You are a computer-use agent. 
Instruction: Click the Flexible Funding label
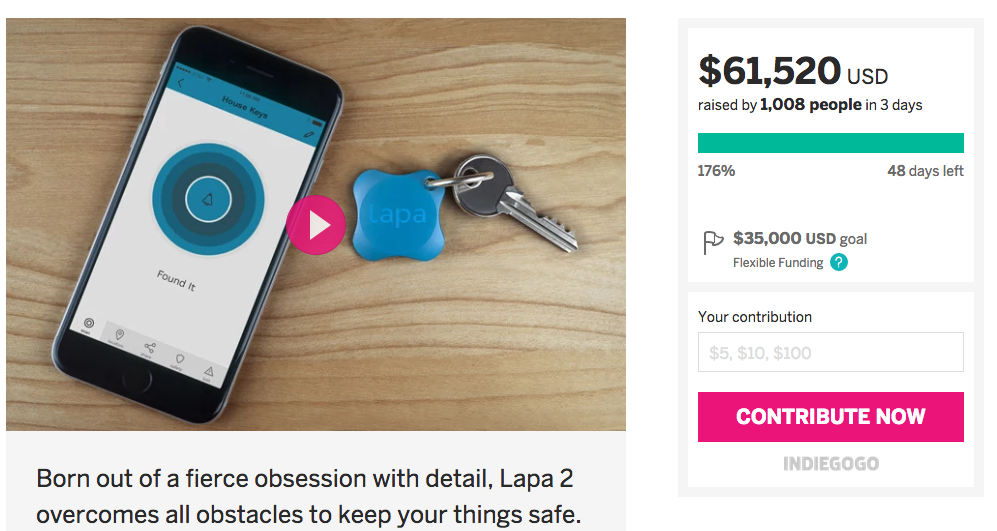click(x=778, y=263)
